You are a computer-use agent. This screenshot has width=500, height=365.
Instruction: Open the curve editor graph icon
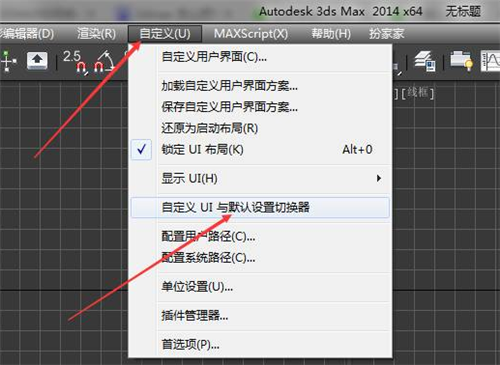coord(490,61)
